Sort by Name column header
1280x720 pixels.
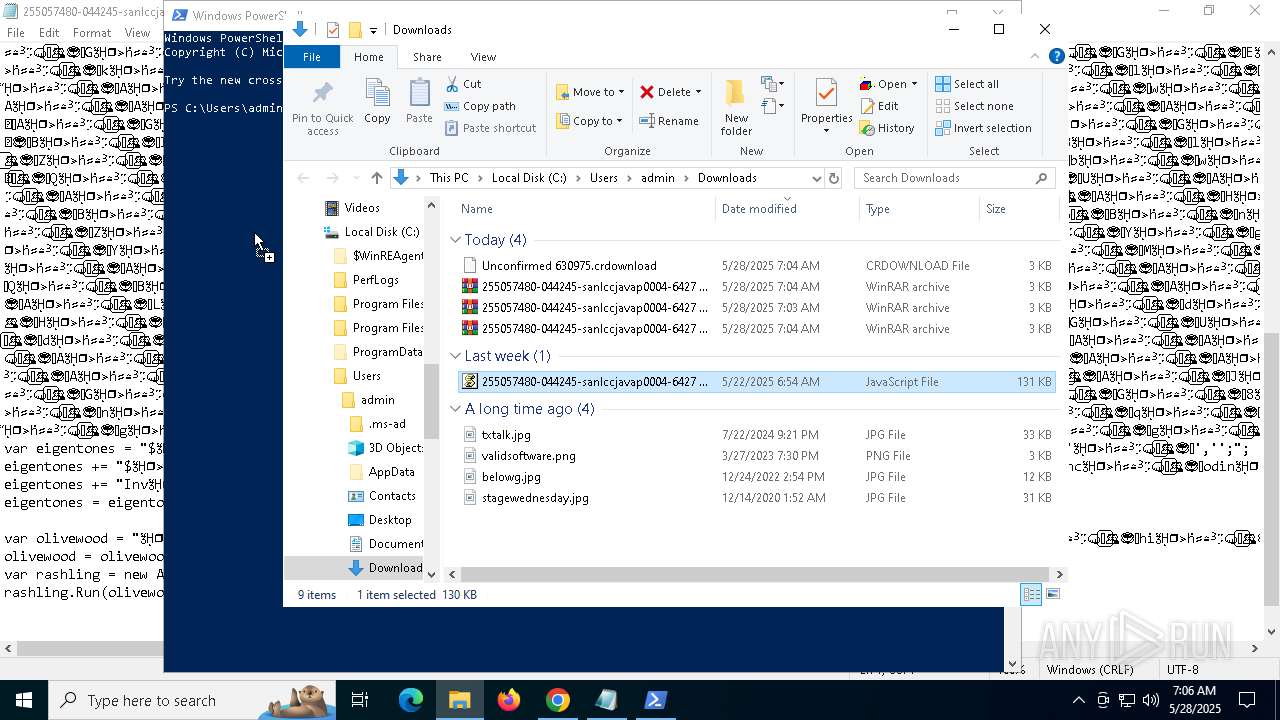click(584, 209)
